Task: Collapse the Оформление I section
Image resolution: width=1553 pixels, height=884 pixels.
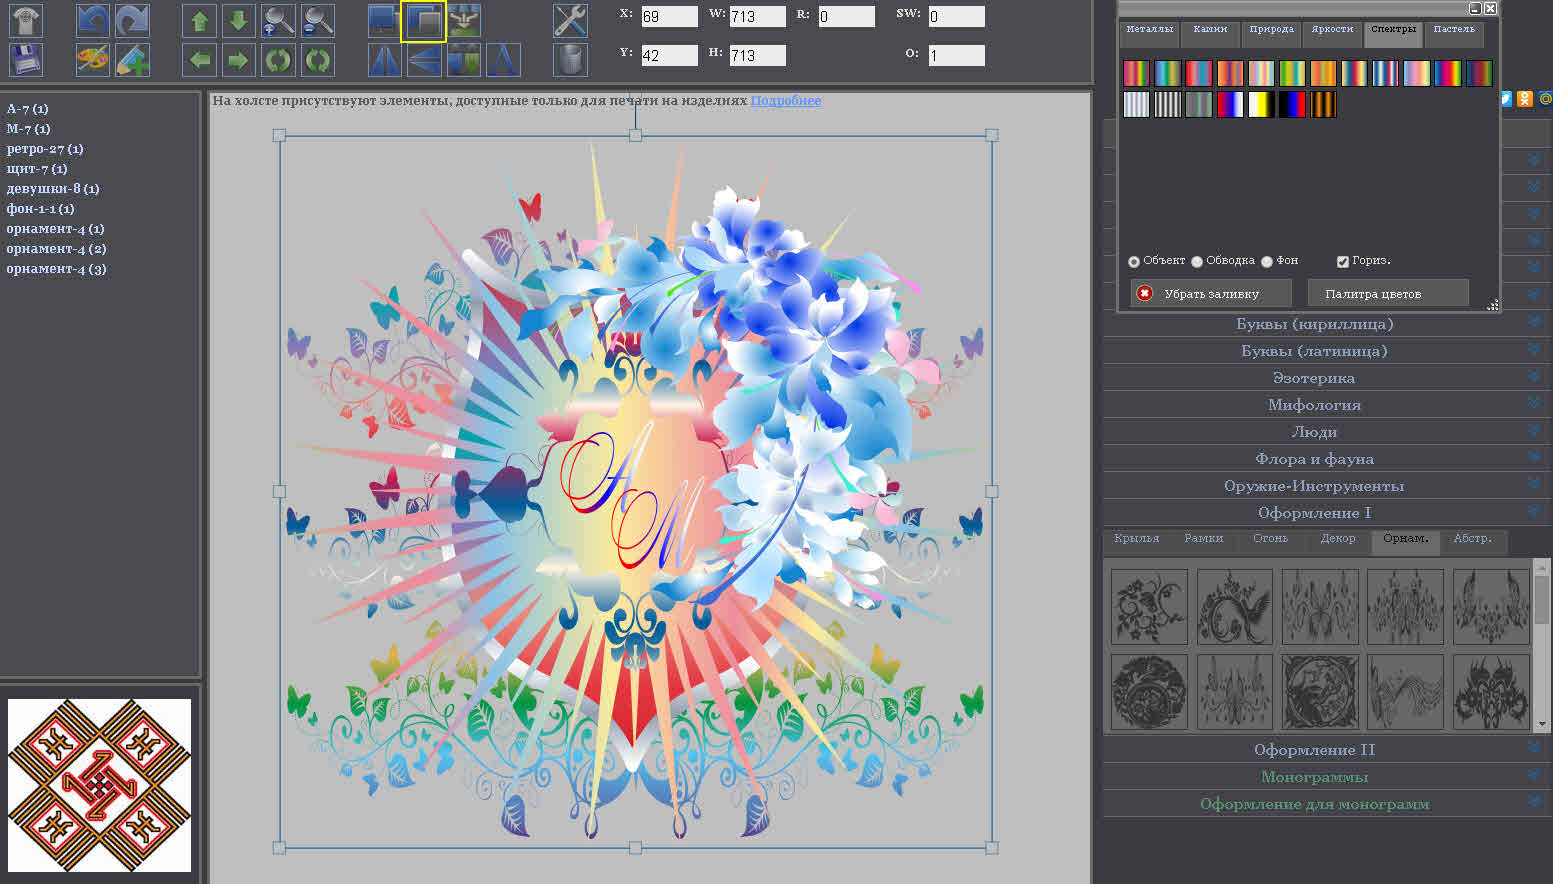Action: click(1327, 513)
